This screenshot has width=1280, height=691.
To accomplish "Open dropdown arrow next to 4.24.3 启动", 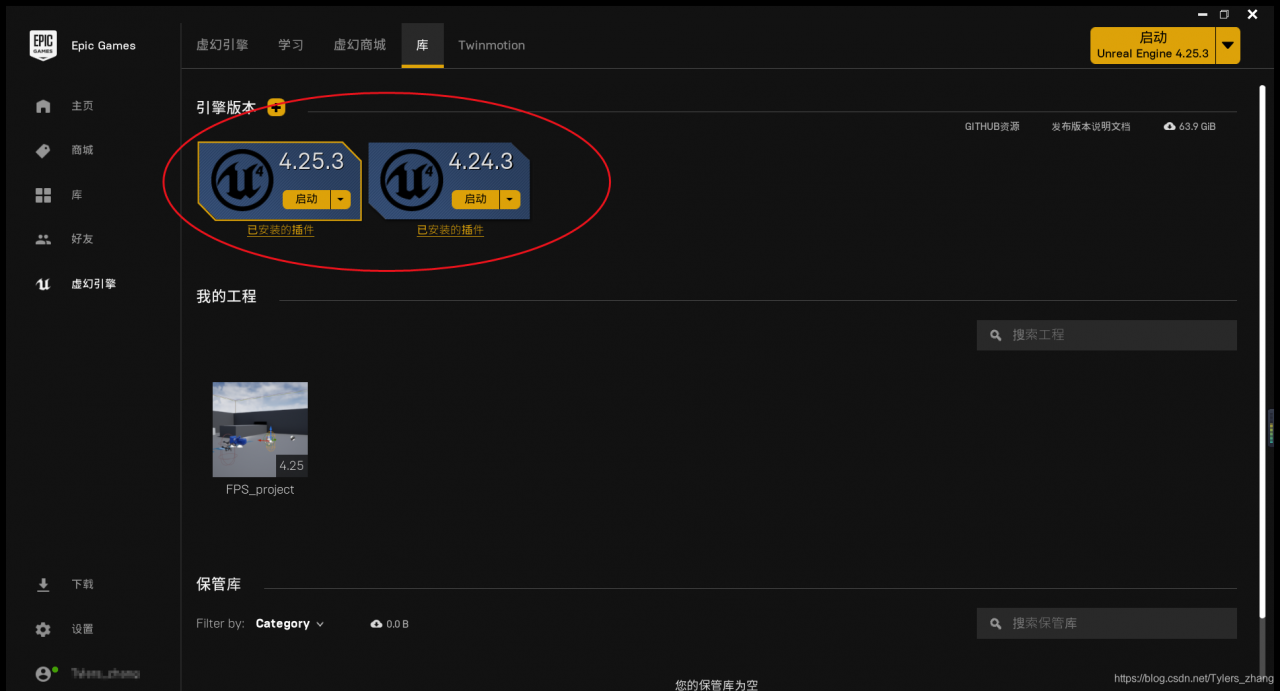I will (511, 199).
